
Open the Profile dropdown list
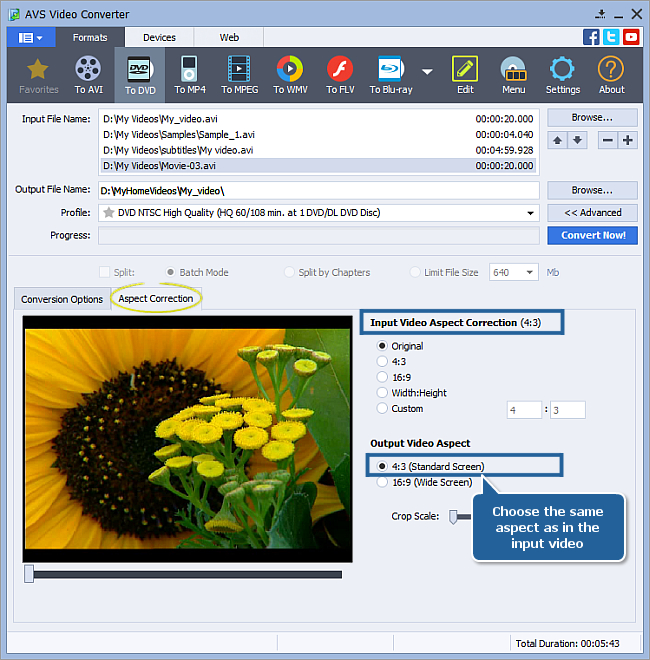click(x=530, y=213)
